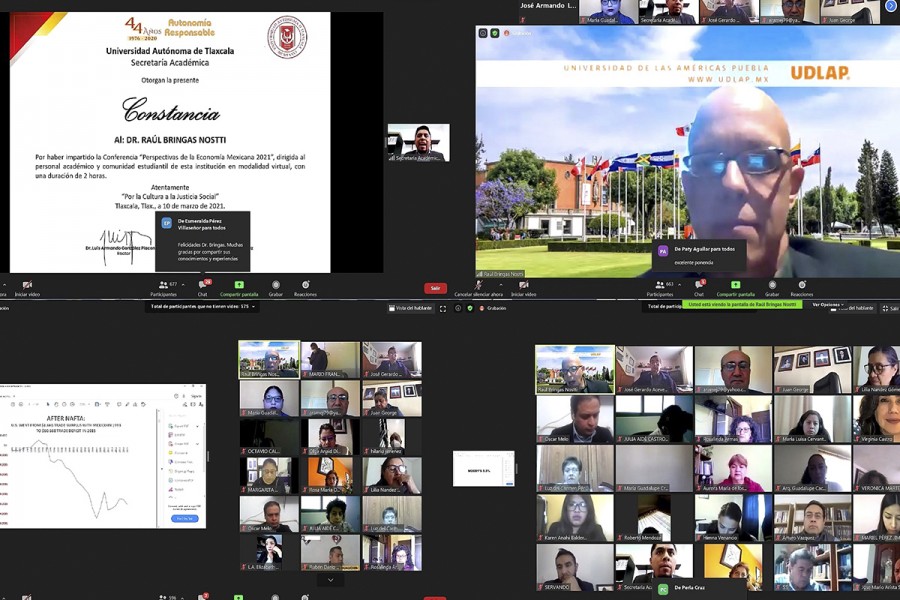The height and width of the screenshot is (600, 900).
Task: Unmute with Cancelar silenciar ahora microphone
Action: click(x=479, y=288)
